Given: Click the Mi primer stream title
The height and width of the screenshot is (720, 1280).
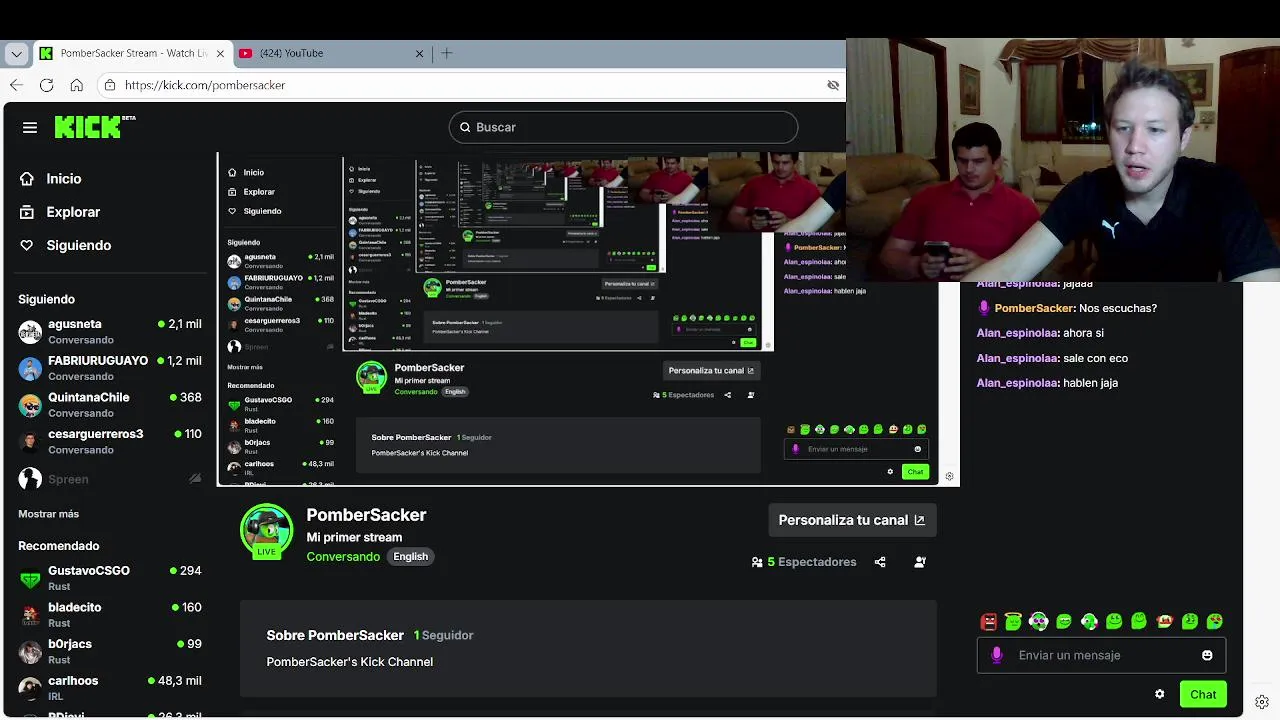Looking at the screenshot, I should click(x=354, y=537).
